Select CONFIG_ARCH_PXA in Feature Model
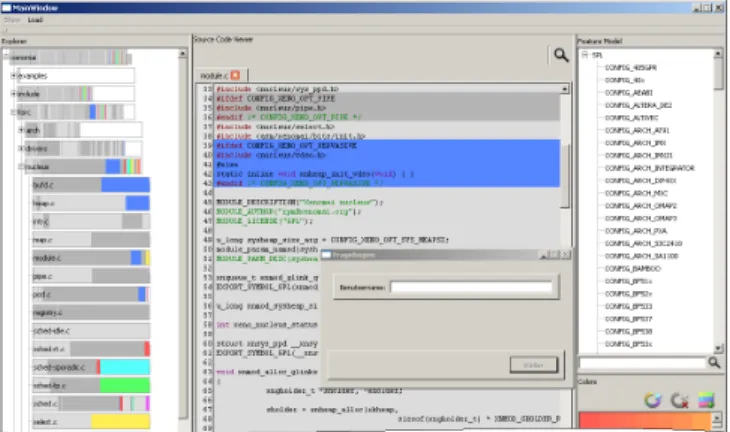This screenshot has width=730, height=432. (636, 231)
